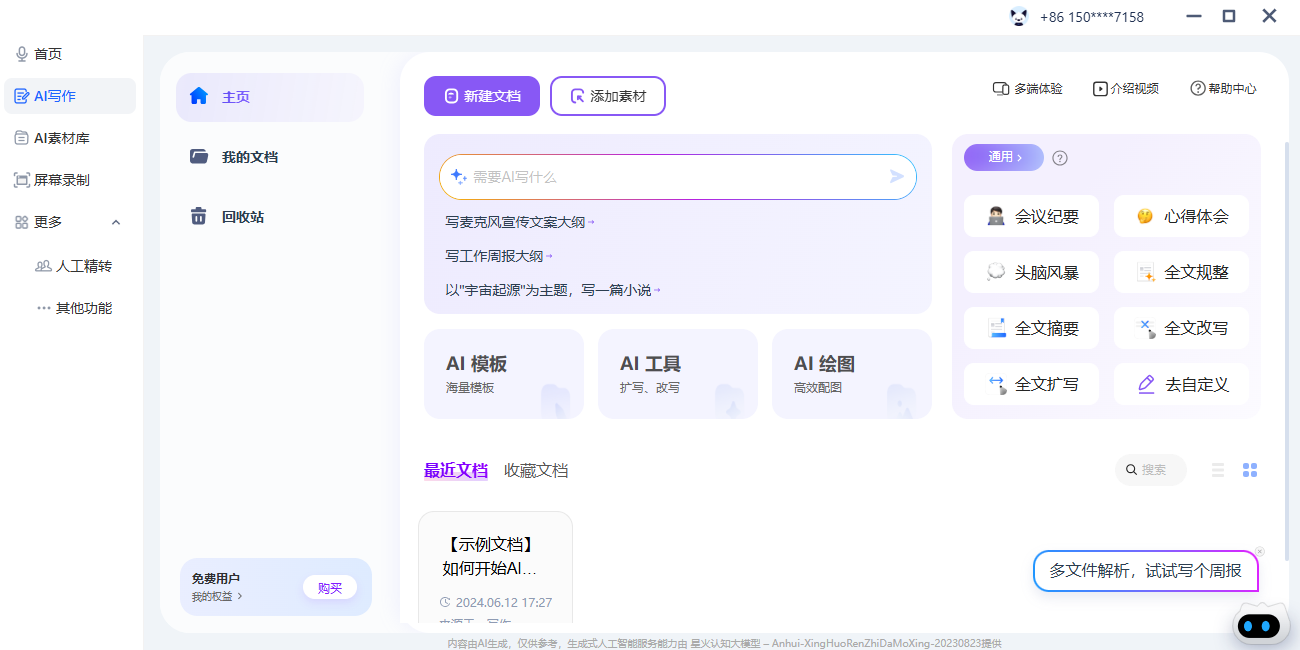Open 屏幕录制 screen recording
Viewport: 1300px width, 650px height.
click(x=69, y=180)
